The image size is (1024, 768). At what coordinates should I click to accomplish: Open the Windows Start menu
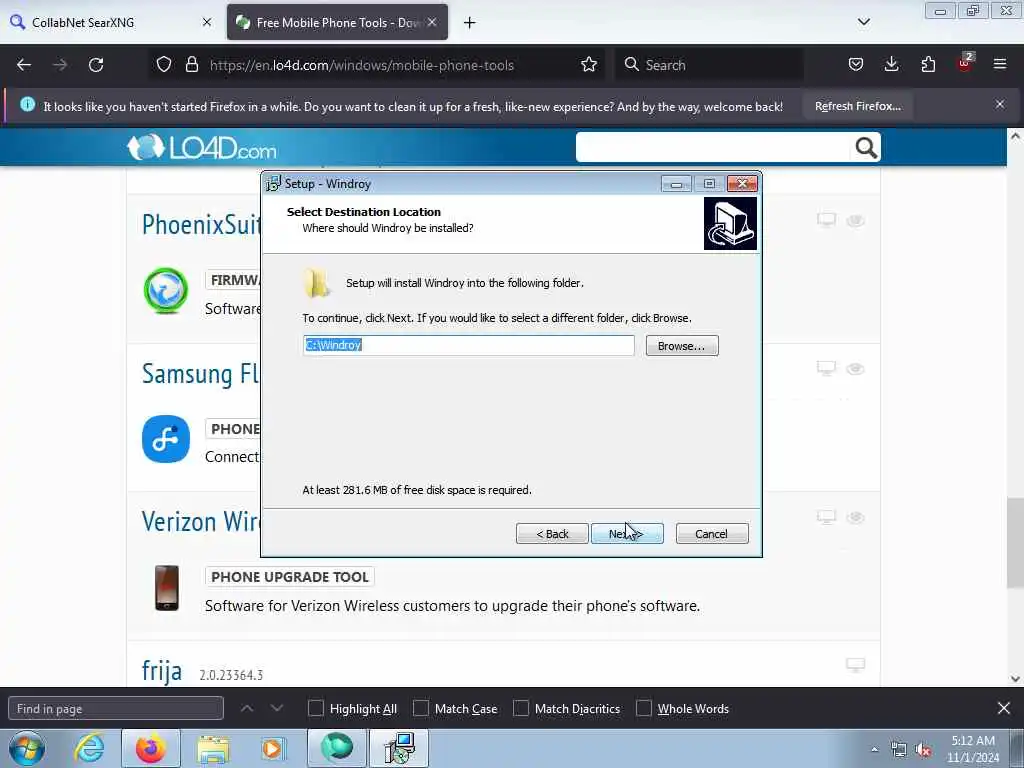click(27, 748)
